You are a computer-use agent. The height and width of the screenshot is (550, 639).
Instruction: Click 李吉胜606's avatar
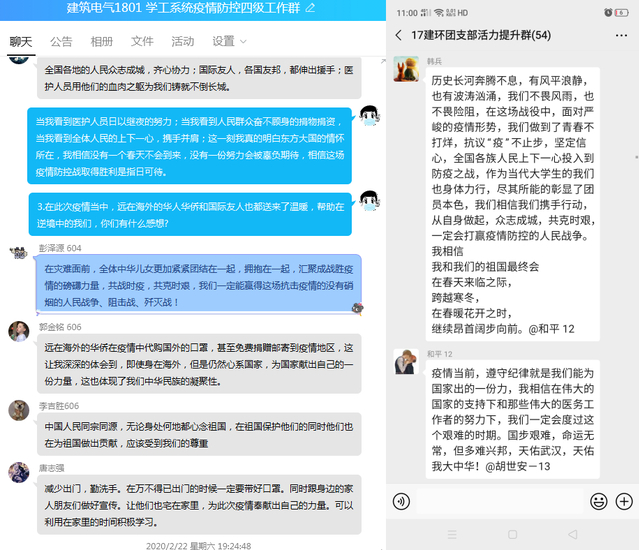tap(18, 410)
